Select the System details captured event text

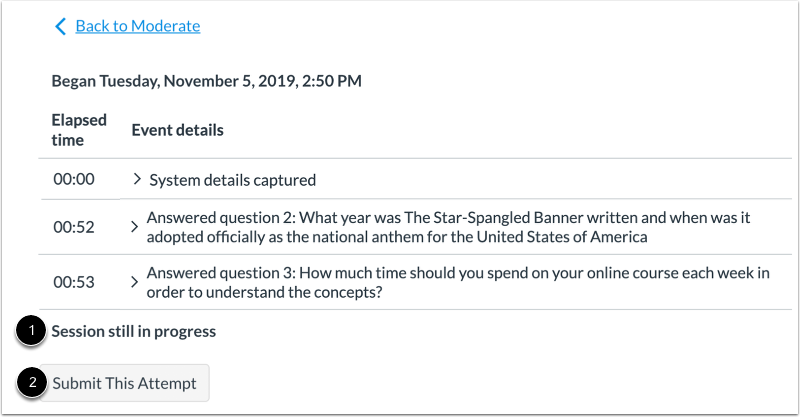[232, 180]
